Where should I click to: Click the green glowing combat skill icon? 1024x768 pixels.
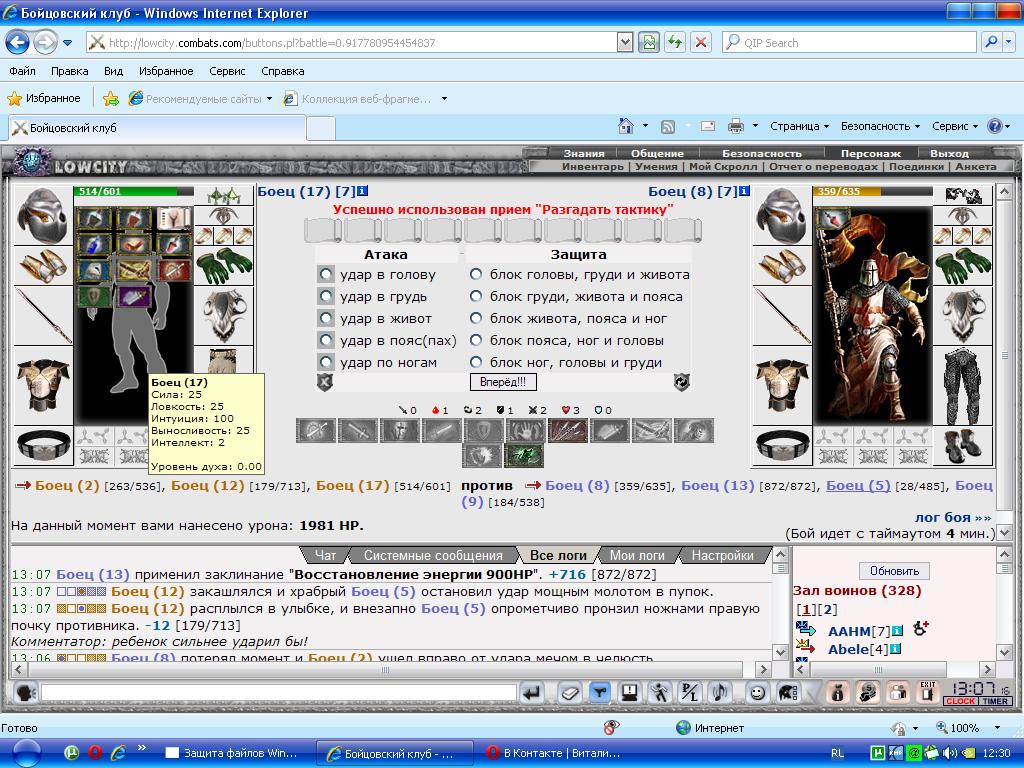click(x=524, y=455)
